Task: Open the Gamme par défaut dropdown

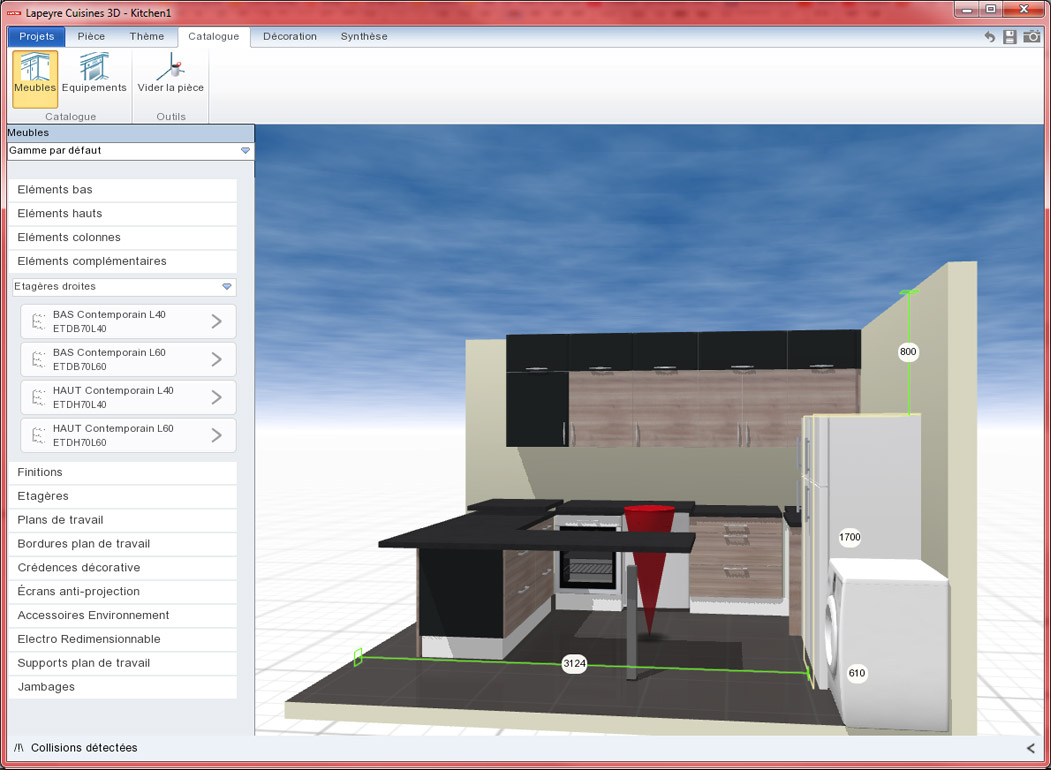Action: pos(130,151)
